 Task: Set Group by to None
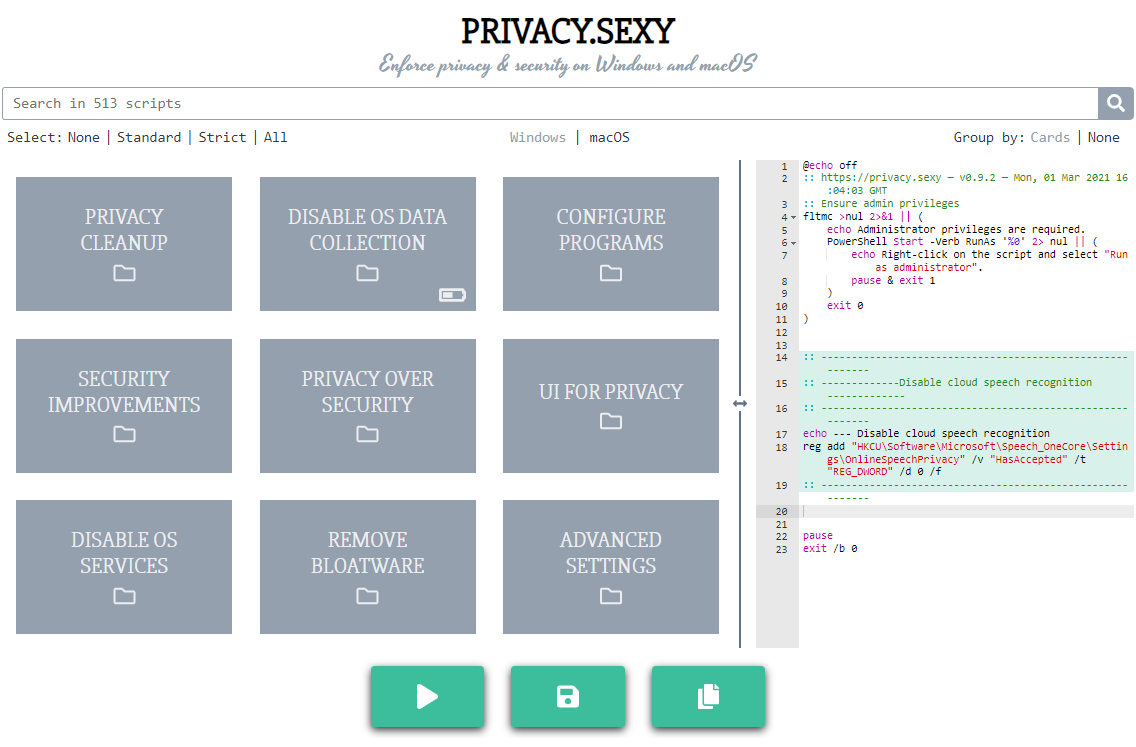pyautogui.click(x=1103, y=137)
